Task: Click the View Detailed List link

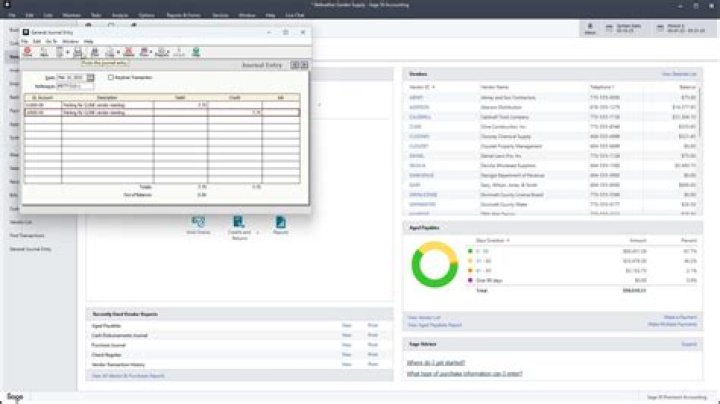Action: coord(678,74)
